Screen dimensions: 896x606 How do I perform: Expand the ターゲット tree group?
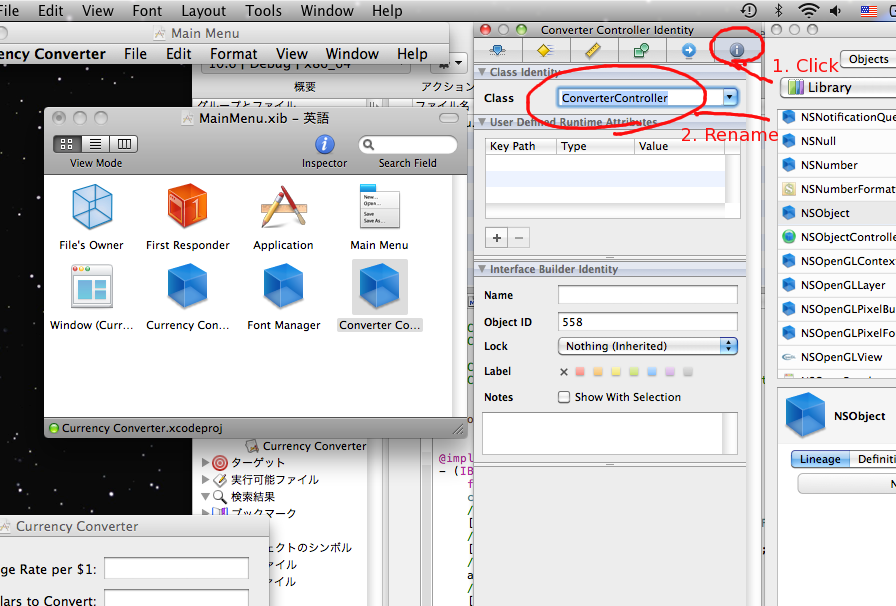point(205,463)
